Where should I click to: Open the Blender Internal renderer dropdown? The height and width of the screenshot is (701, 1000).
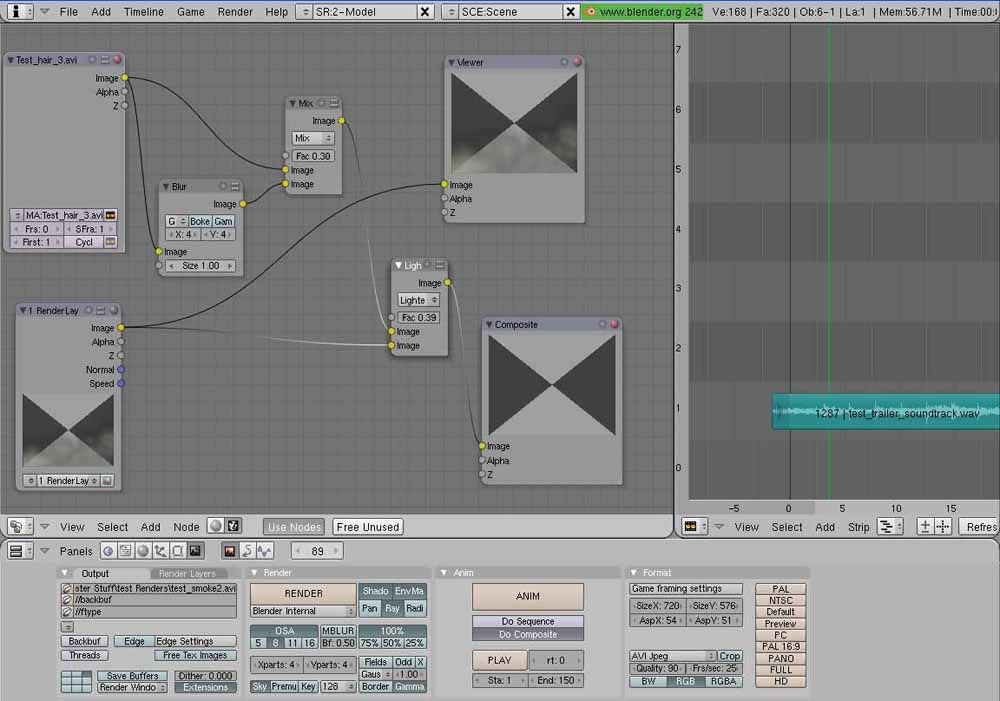tap(303, 611)
